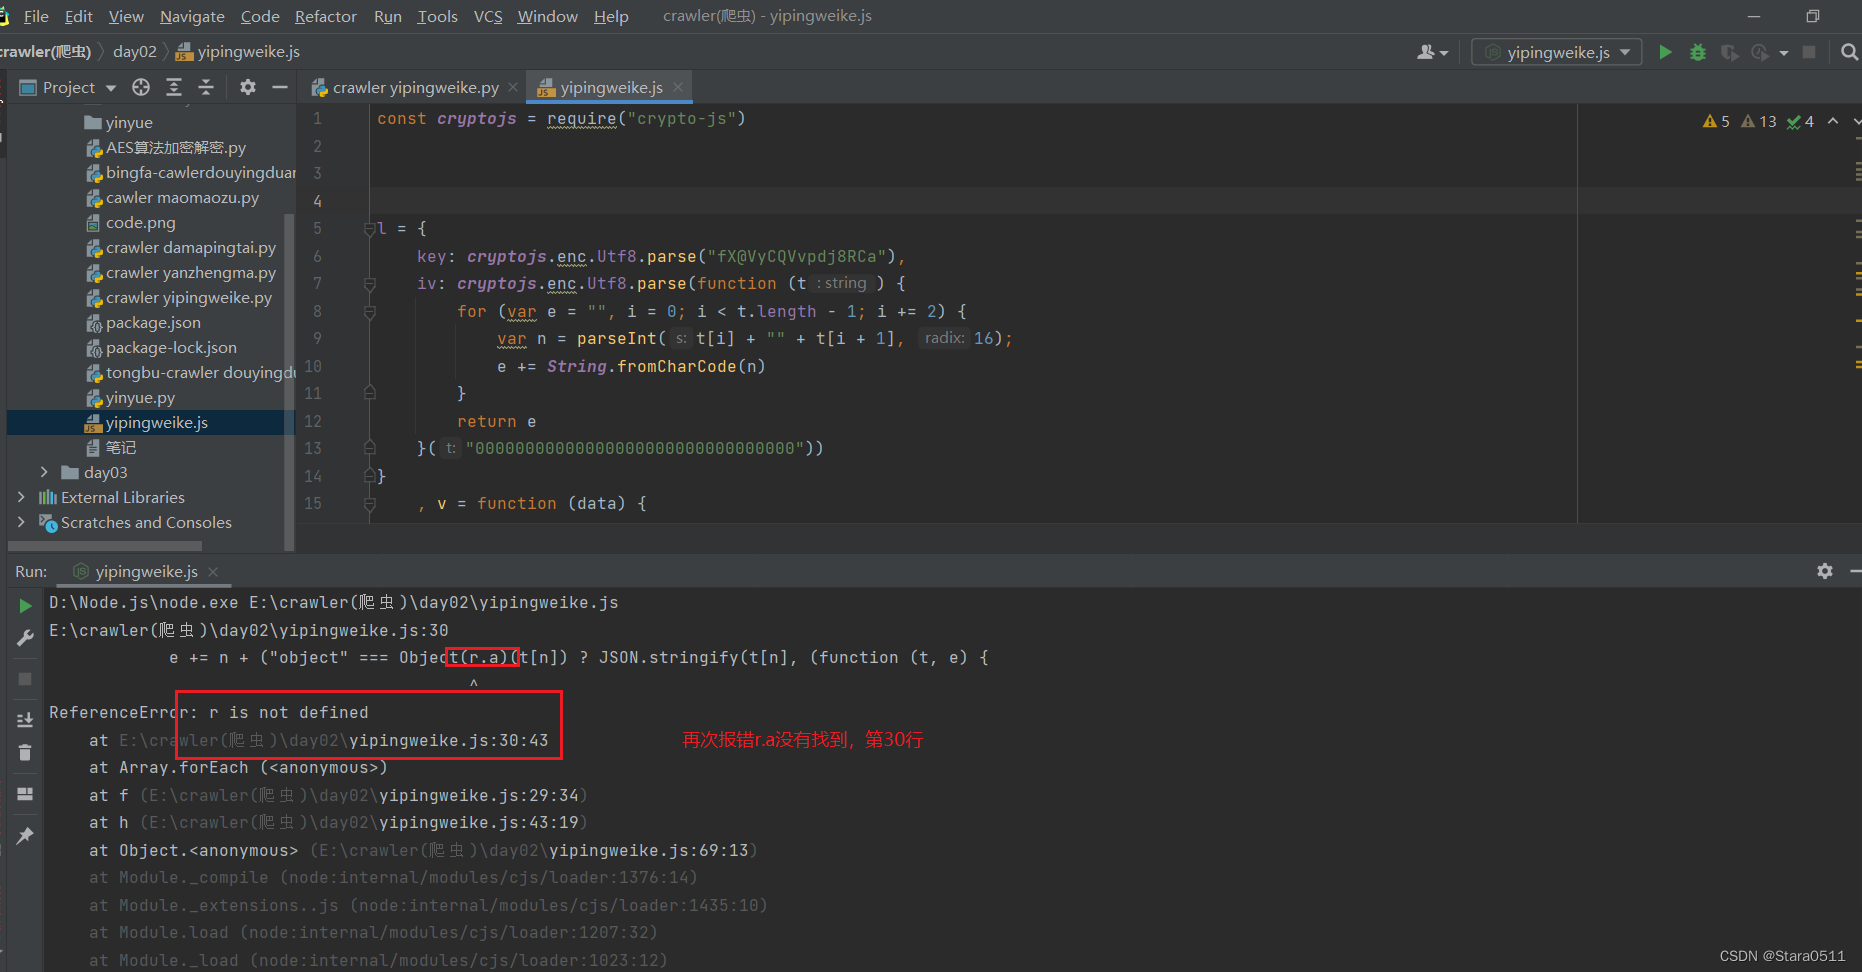This screenshot has width=1862, height=972.
Task: Open yipingweike.js:69:13 stack link
Action: (x=649, y=850)
